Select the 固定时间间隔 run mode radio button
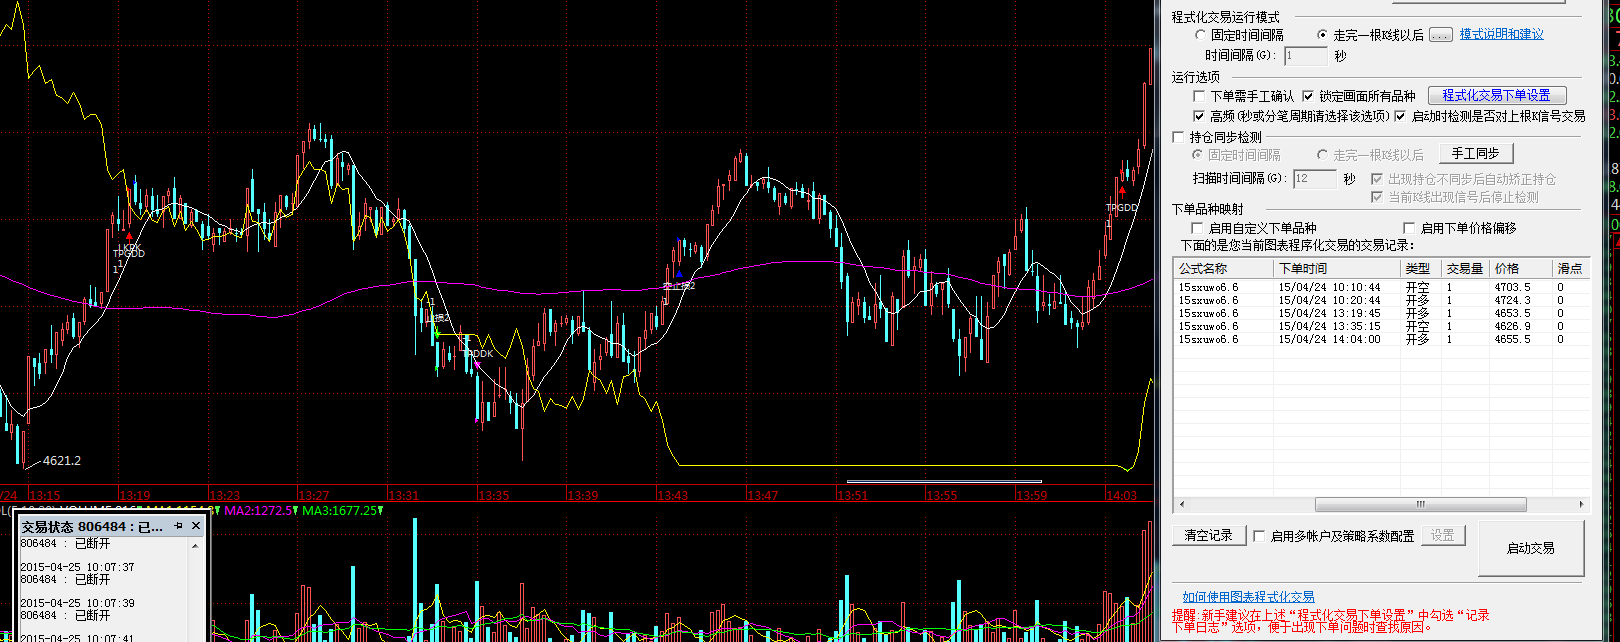 tap(1201, 35)
